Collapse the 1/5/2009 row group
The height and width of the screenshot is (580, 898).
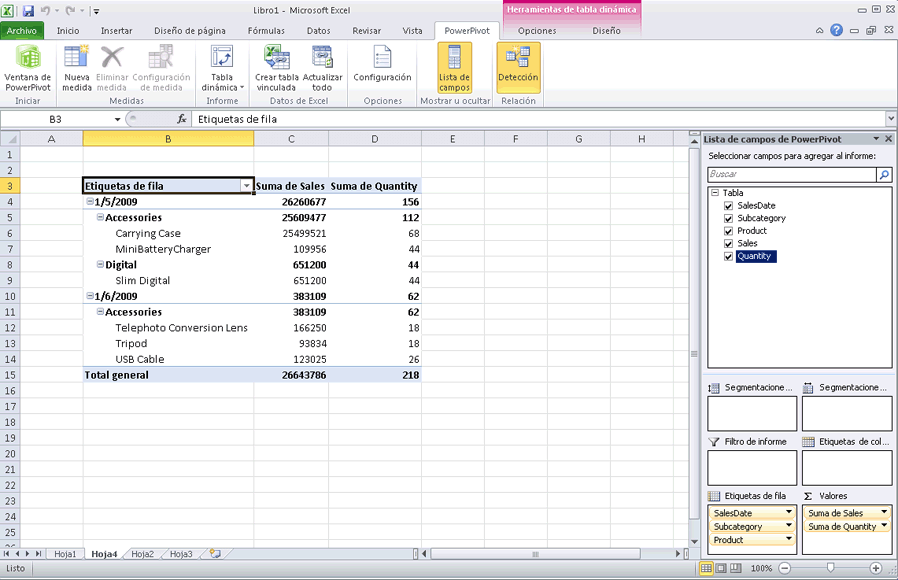click(x=88, y=201)
